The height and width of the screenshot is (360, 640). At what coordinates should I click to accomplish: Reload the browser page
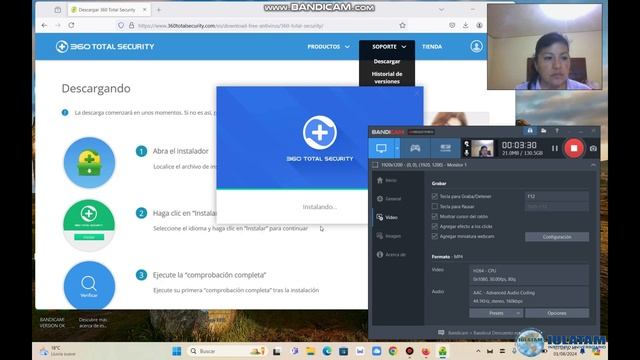pos(71,25)
